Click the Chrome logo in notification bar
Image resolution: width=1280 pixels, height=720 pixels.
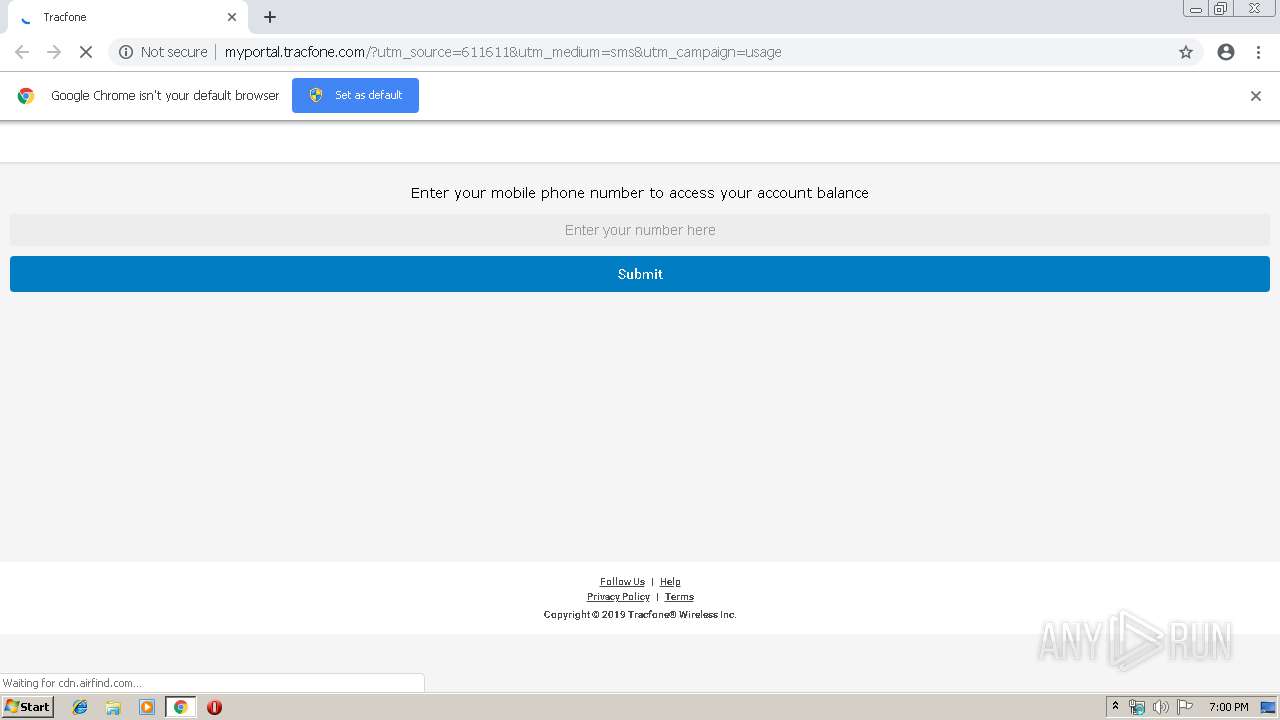pyautogui.click(x=26, y=96)
